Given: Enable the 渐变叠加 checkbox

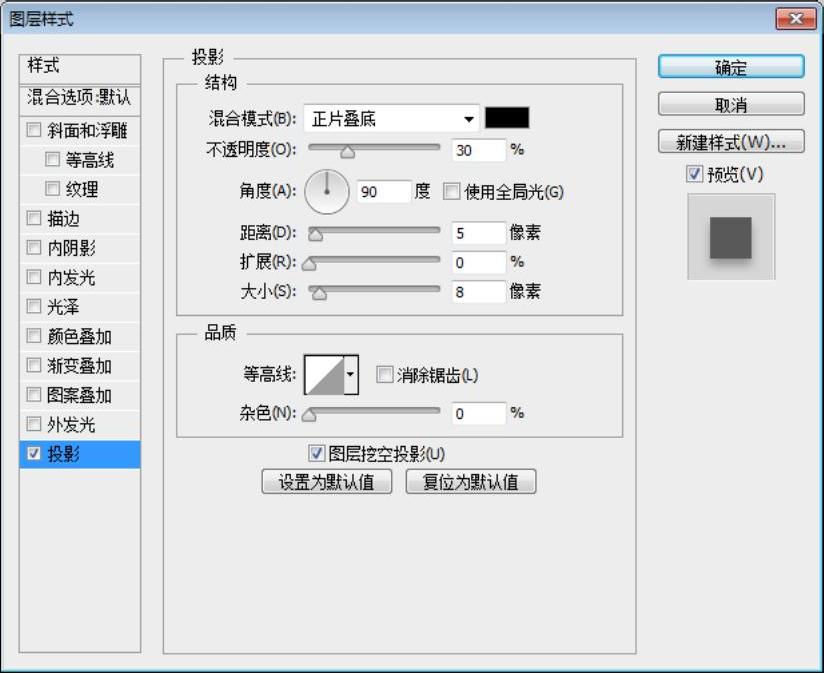Looking at the screenshot, I should tap(34, 365).
